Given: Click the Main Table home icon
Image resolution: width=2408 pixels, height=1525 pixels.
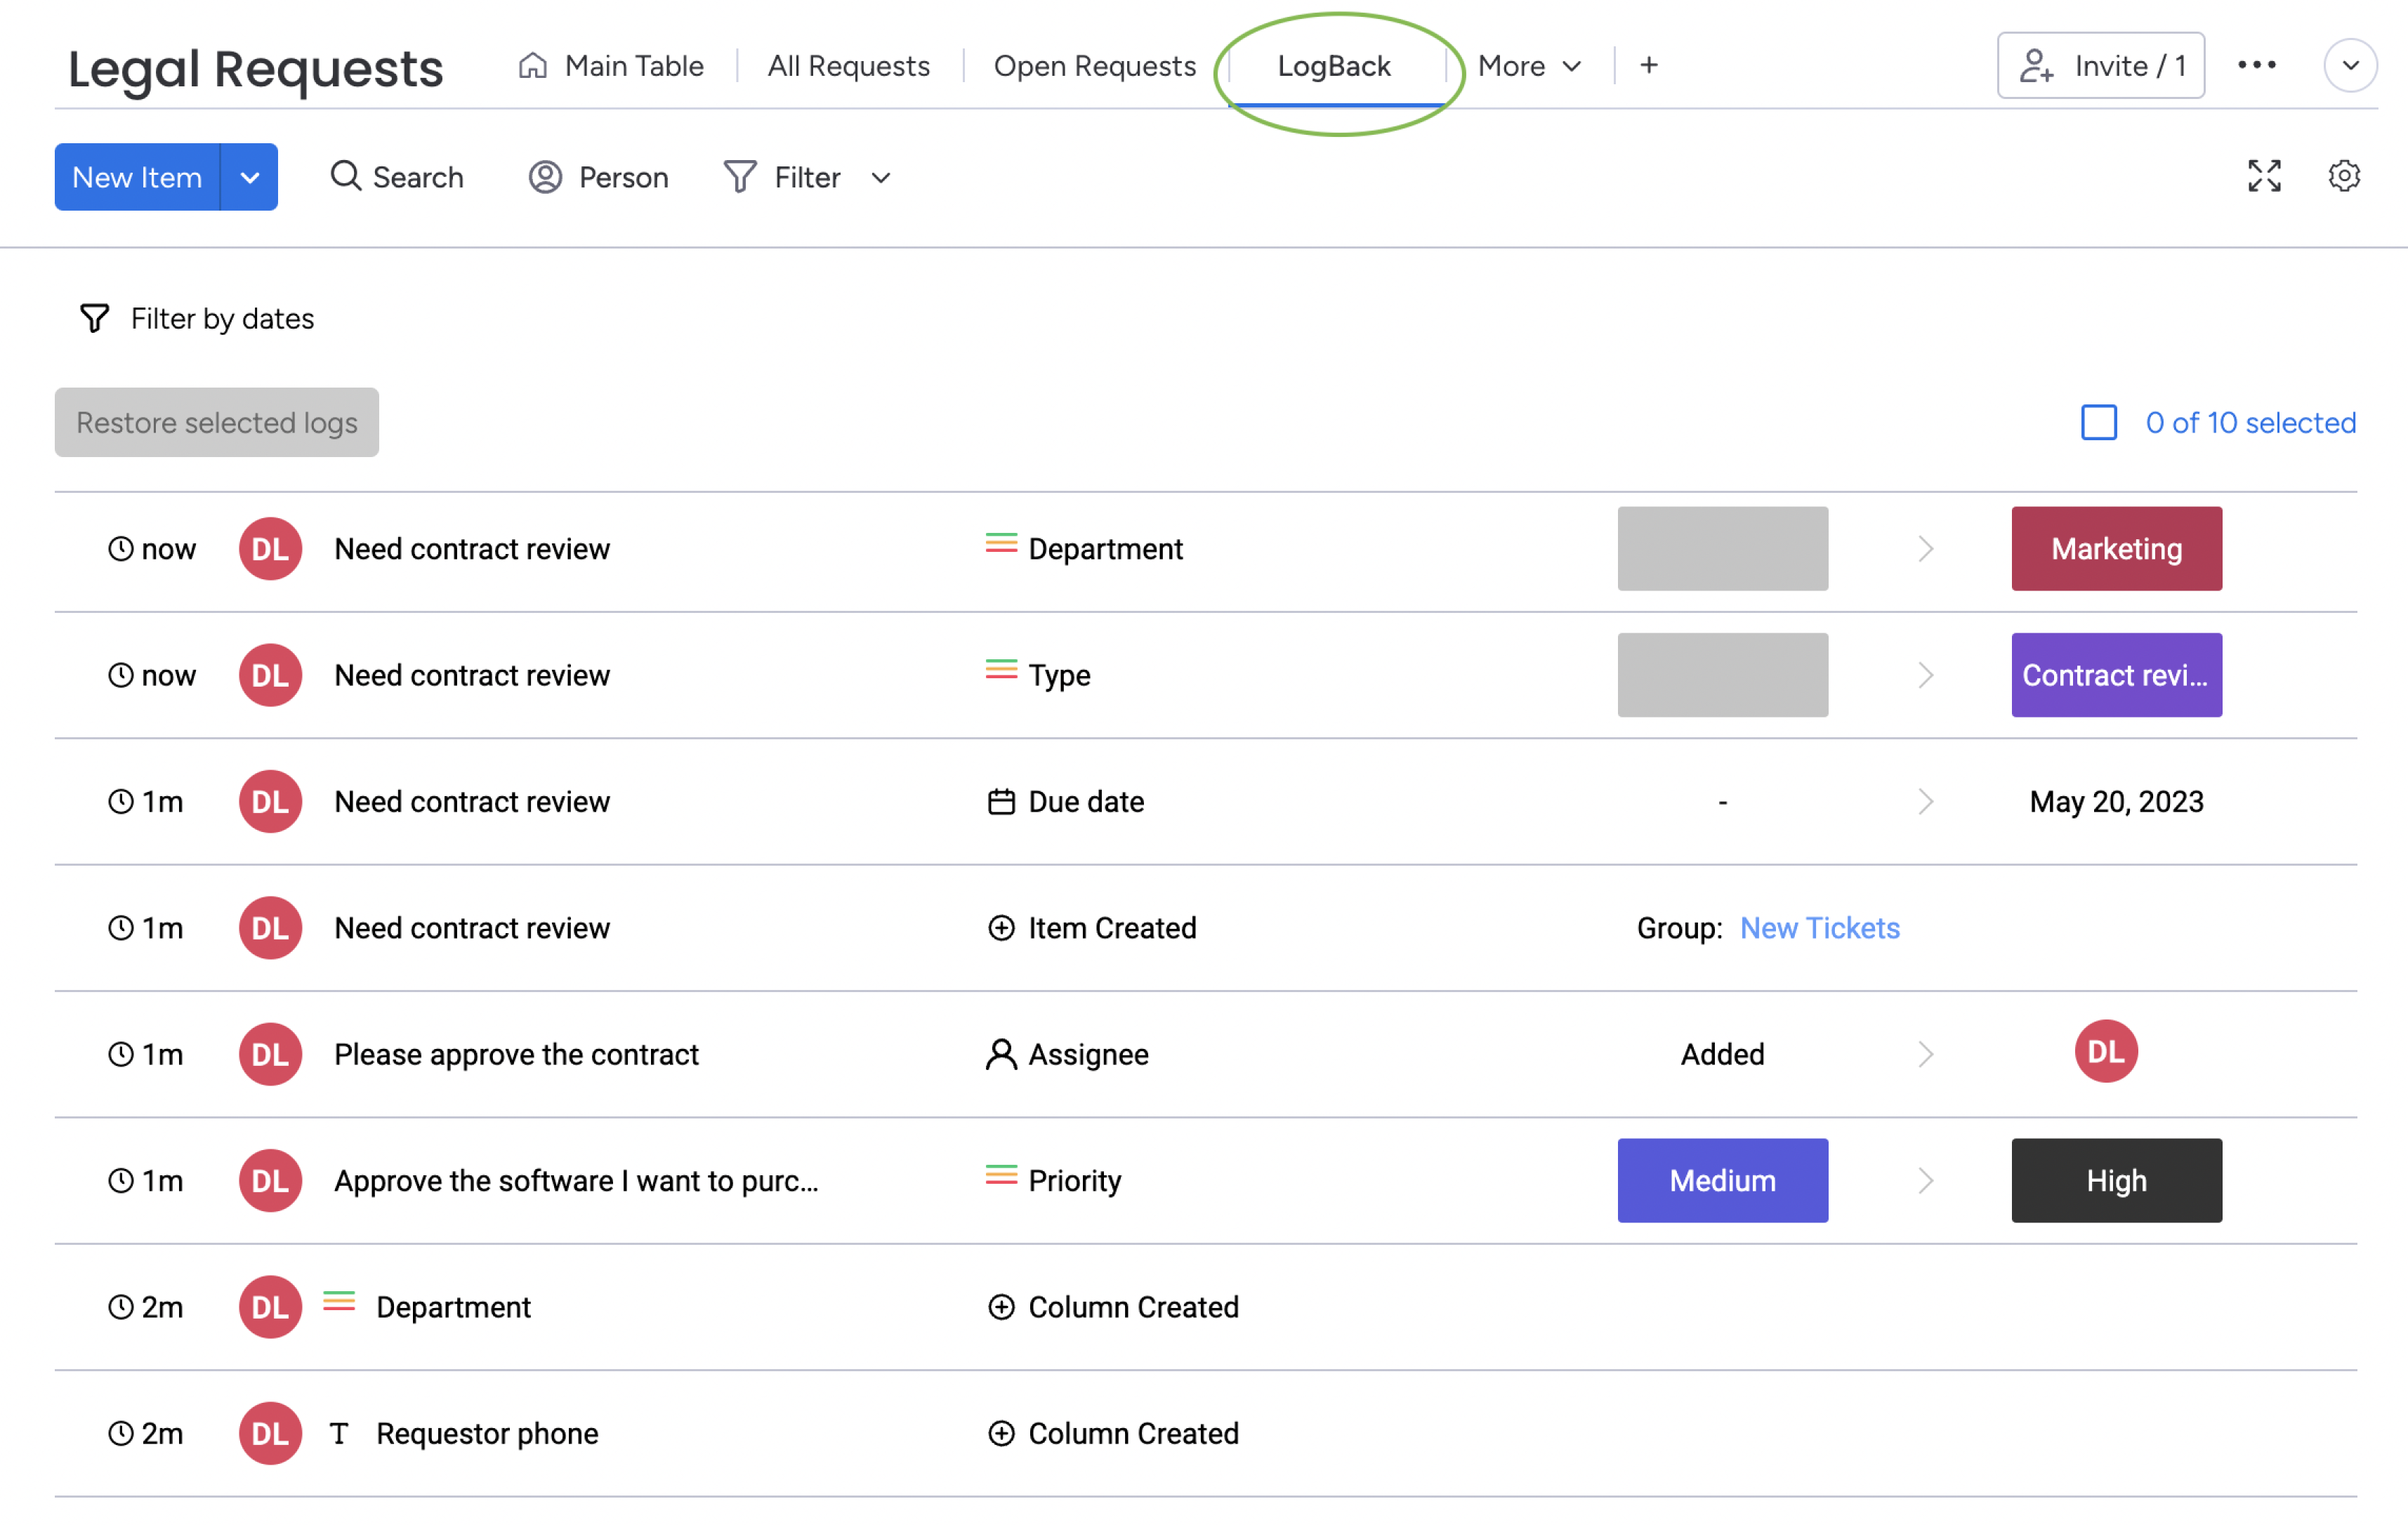Looking at the screenshot, I should click(532, 65).
